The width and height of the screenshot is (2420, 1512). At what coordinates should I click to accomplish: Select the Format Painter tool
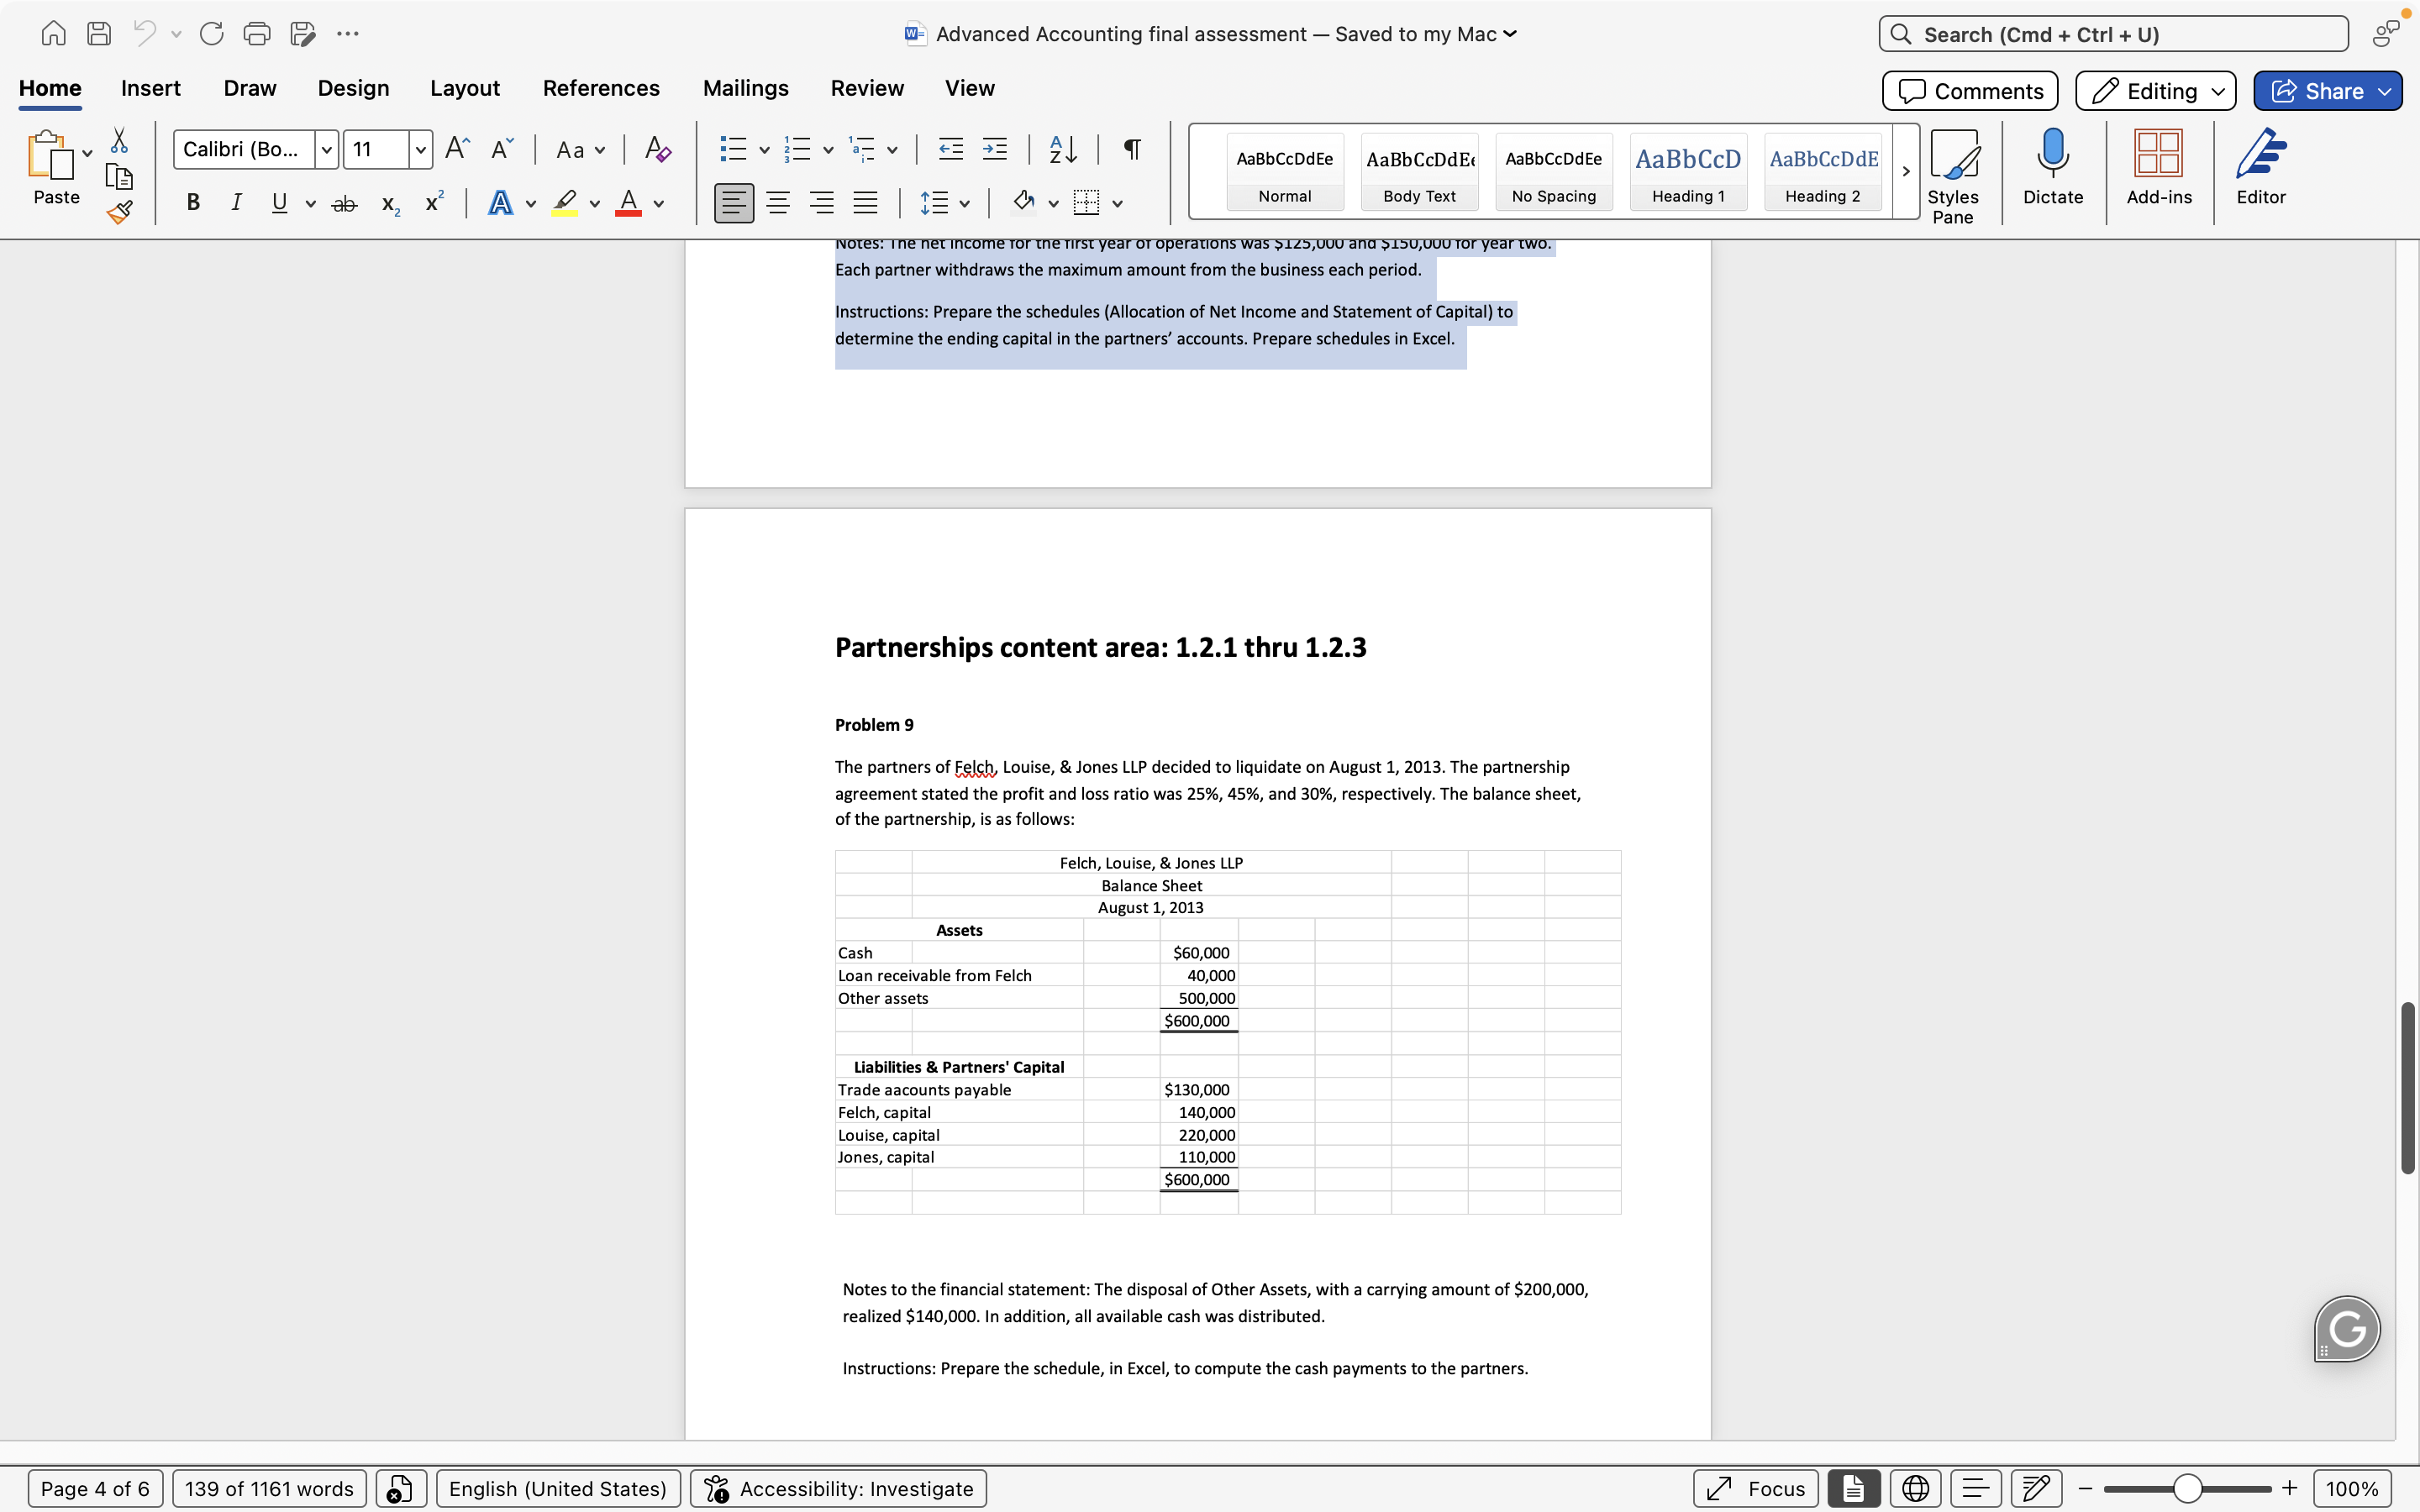119,211
